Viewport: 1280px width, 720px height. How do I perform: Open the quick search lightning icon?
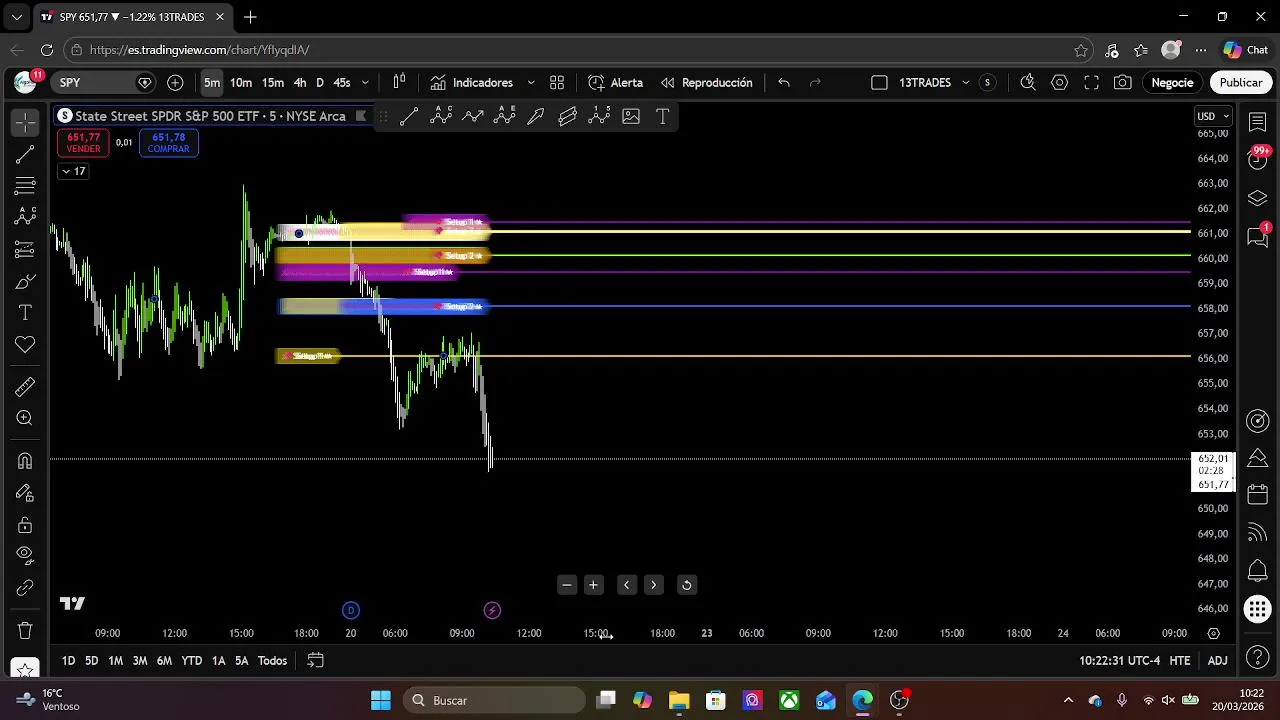[1028, 83]
